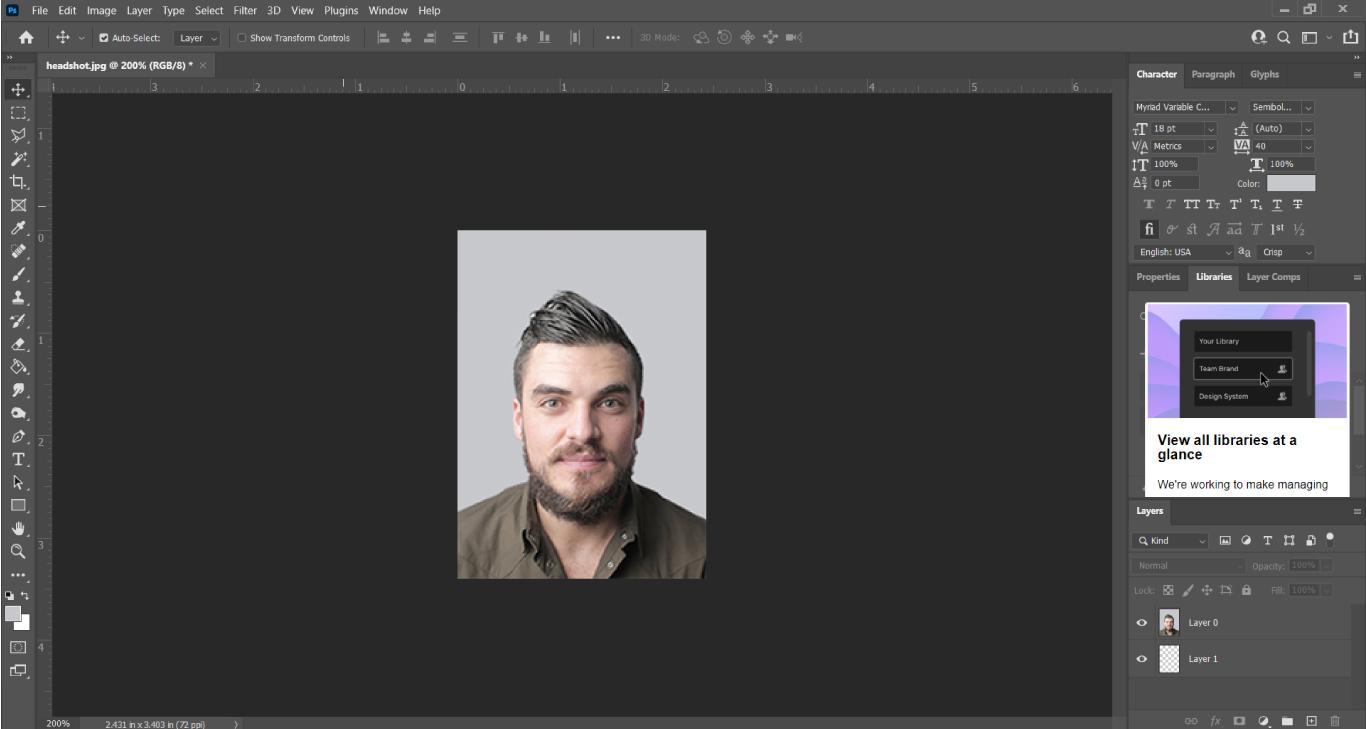Select the Brush tool
Viewport: 1366px width, 729px height.
pos(18,274)
